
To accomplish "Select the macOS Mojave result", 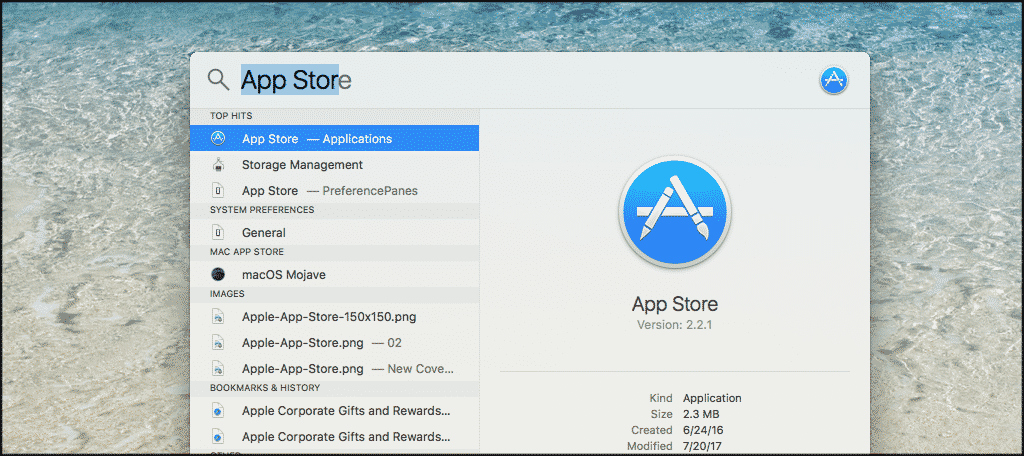I will click(334, 274).
